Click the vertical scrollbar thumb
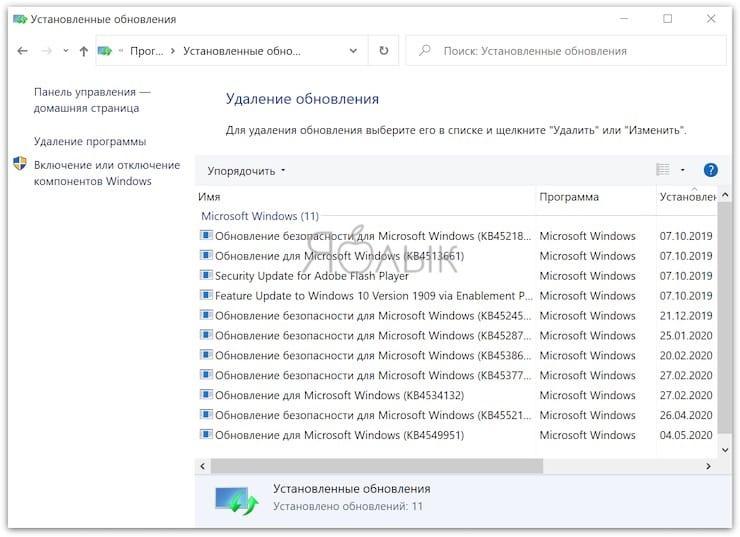 725,317
